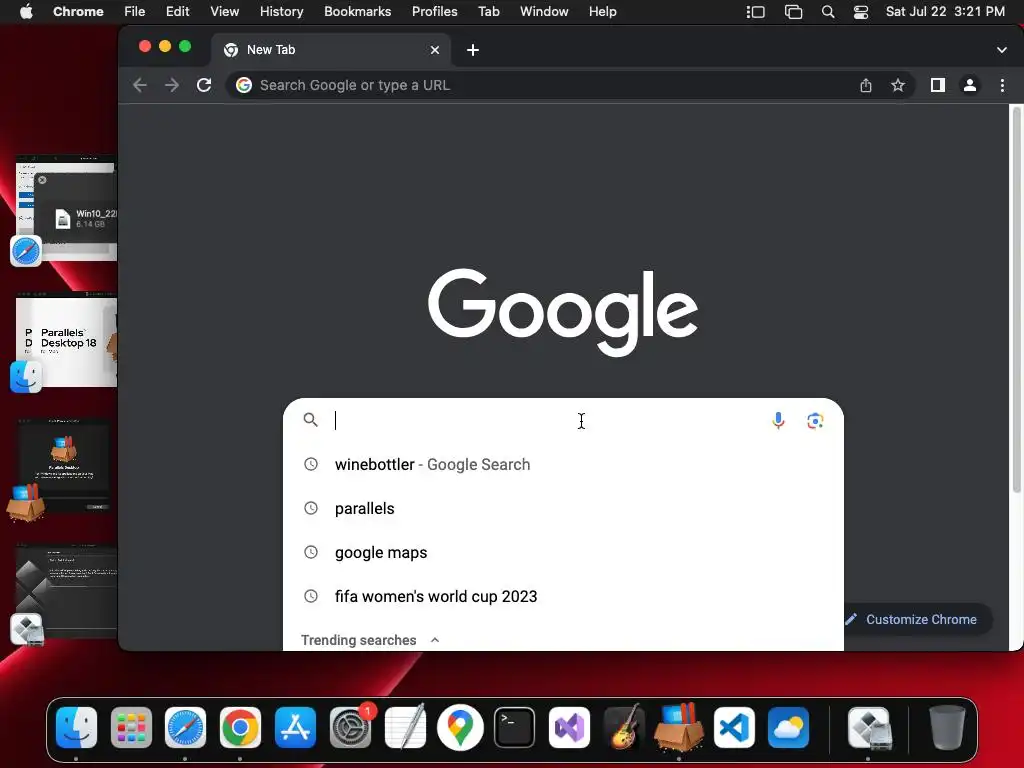1024x768 pixels.
Task: Click the Chrome forward arrow
Action: (x=172, y=85)
